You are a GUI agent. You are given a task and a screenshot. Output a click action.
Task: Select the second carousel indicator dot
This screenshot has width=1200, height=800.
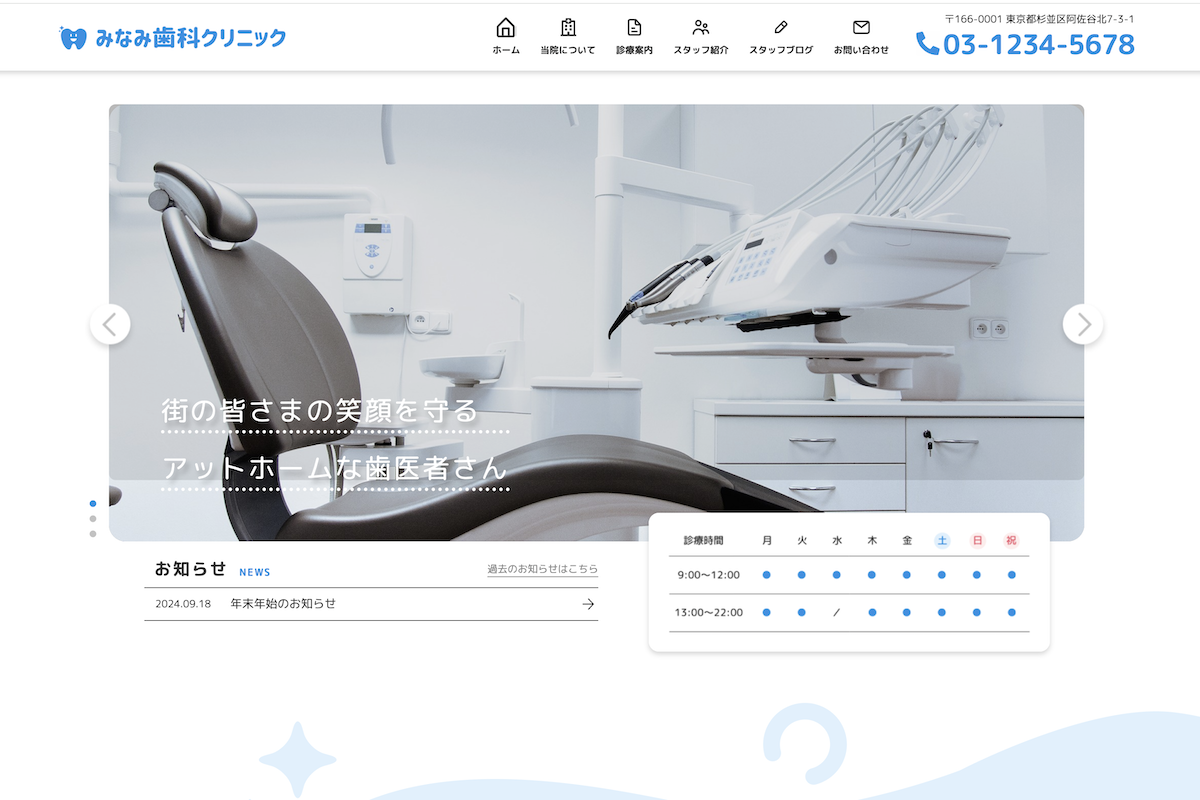[x=93, y=519]
